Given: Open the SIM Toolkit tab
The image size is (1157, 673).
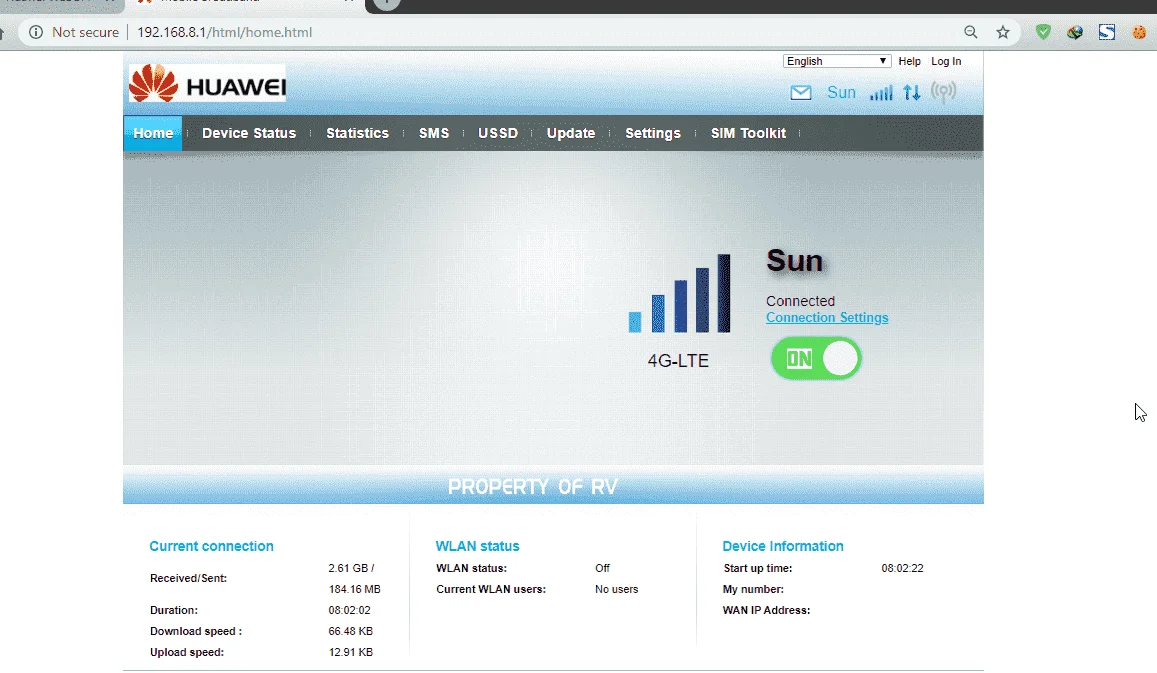Looking at the screenshot, I should coord(748,134).
